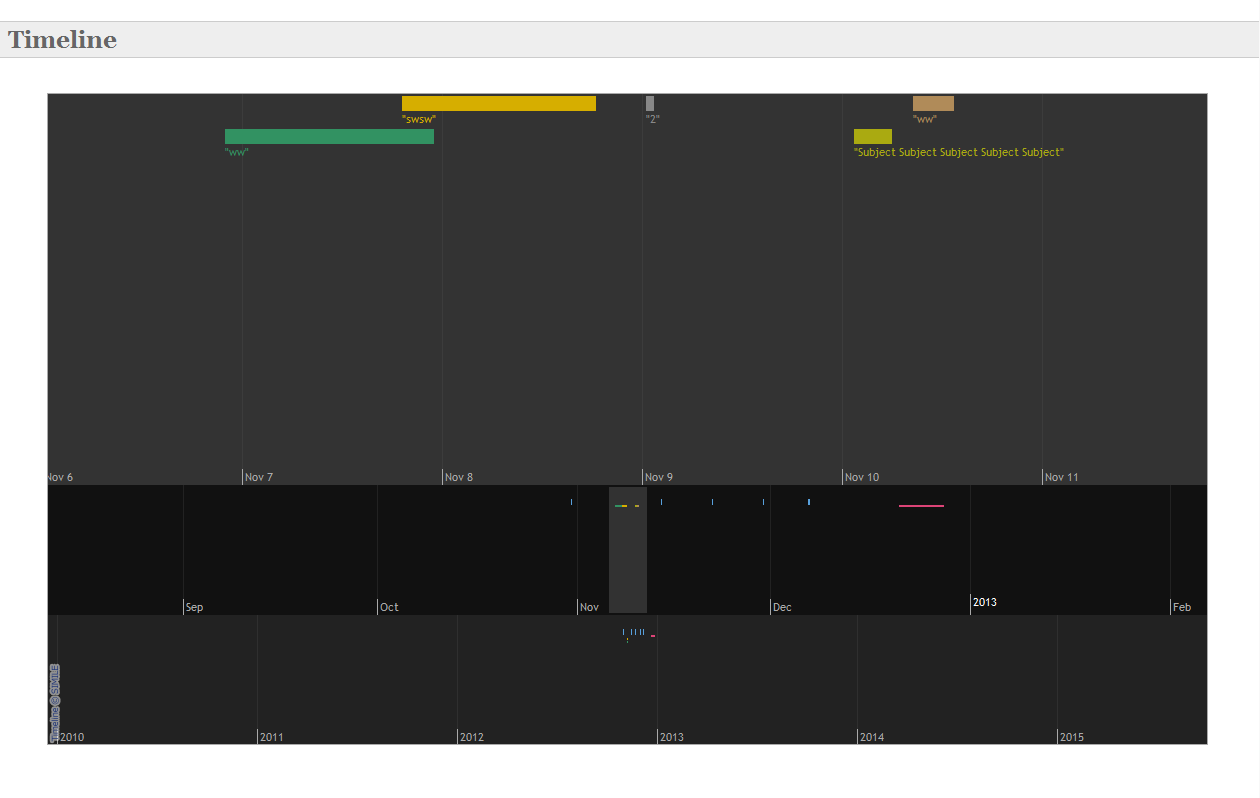The width and height of the screenshot is (1260, 798).
Task: Click the Nov 7 date label
Action: 259,477
